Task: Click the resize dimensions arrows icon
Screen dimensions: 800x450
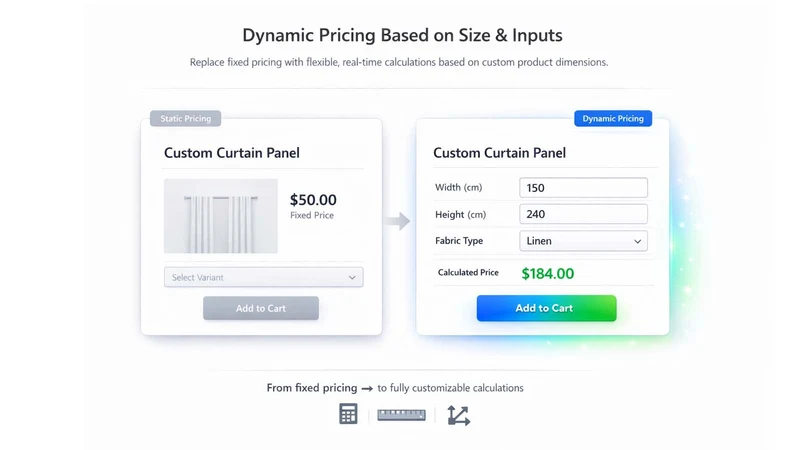Action: [x=458, y=415]
